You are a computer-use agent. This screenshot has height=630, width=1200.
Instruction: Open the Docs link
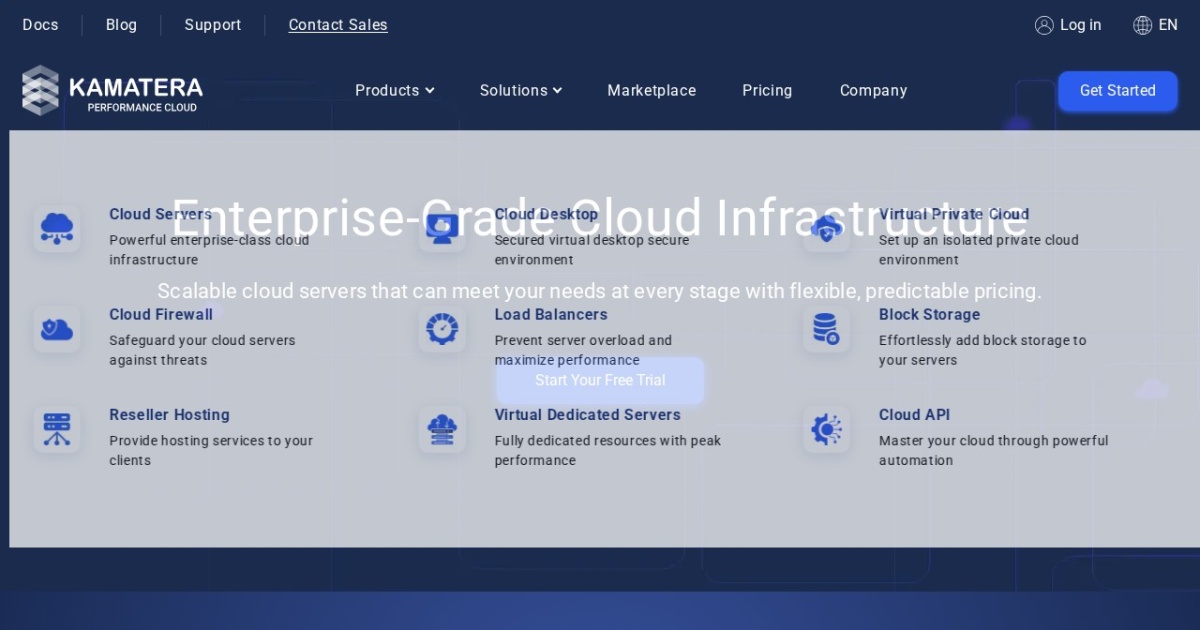[40, 25]
